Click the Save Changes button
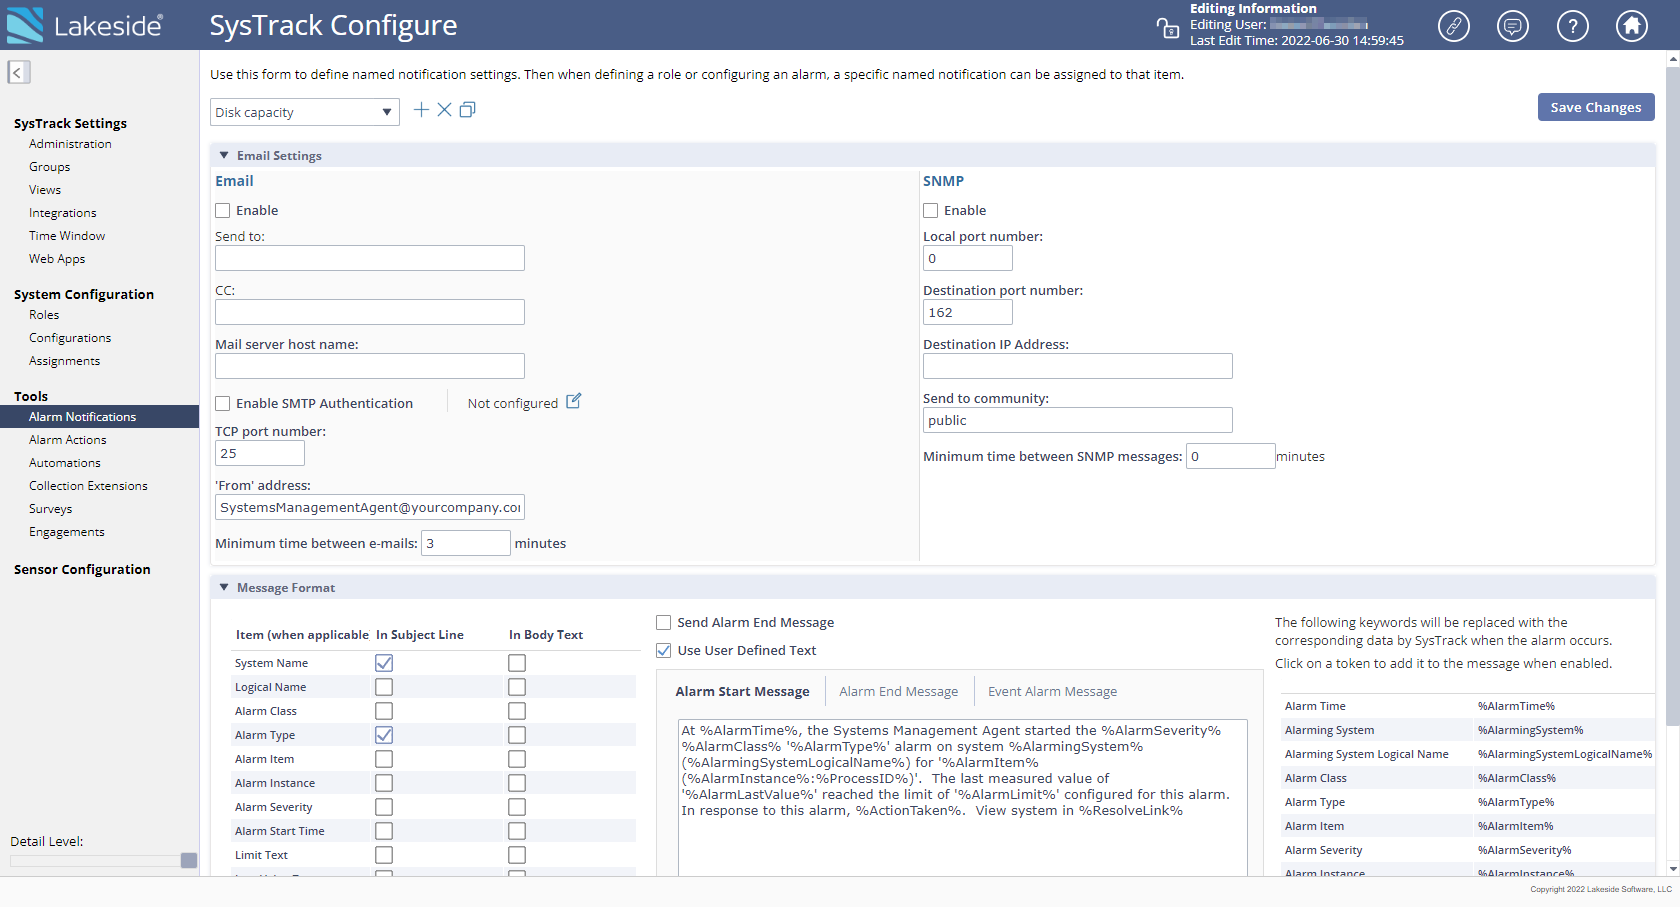The width and height of the screenshot is (1680, 907). [1596, 107]
